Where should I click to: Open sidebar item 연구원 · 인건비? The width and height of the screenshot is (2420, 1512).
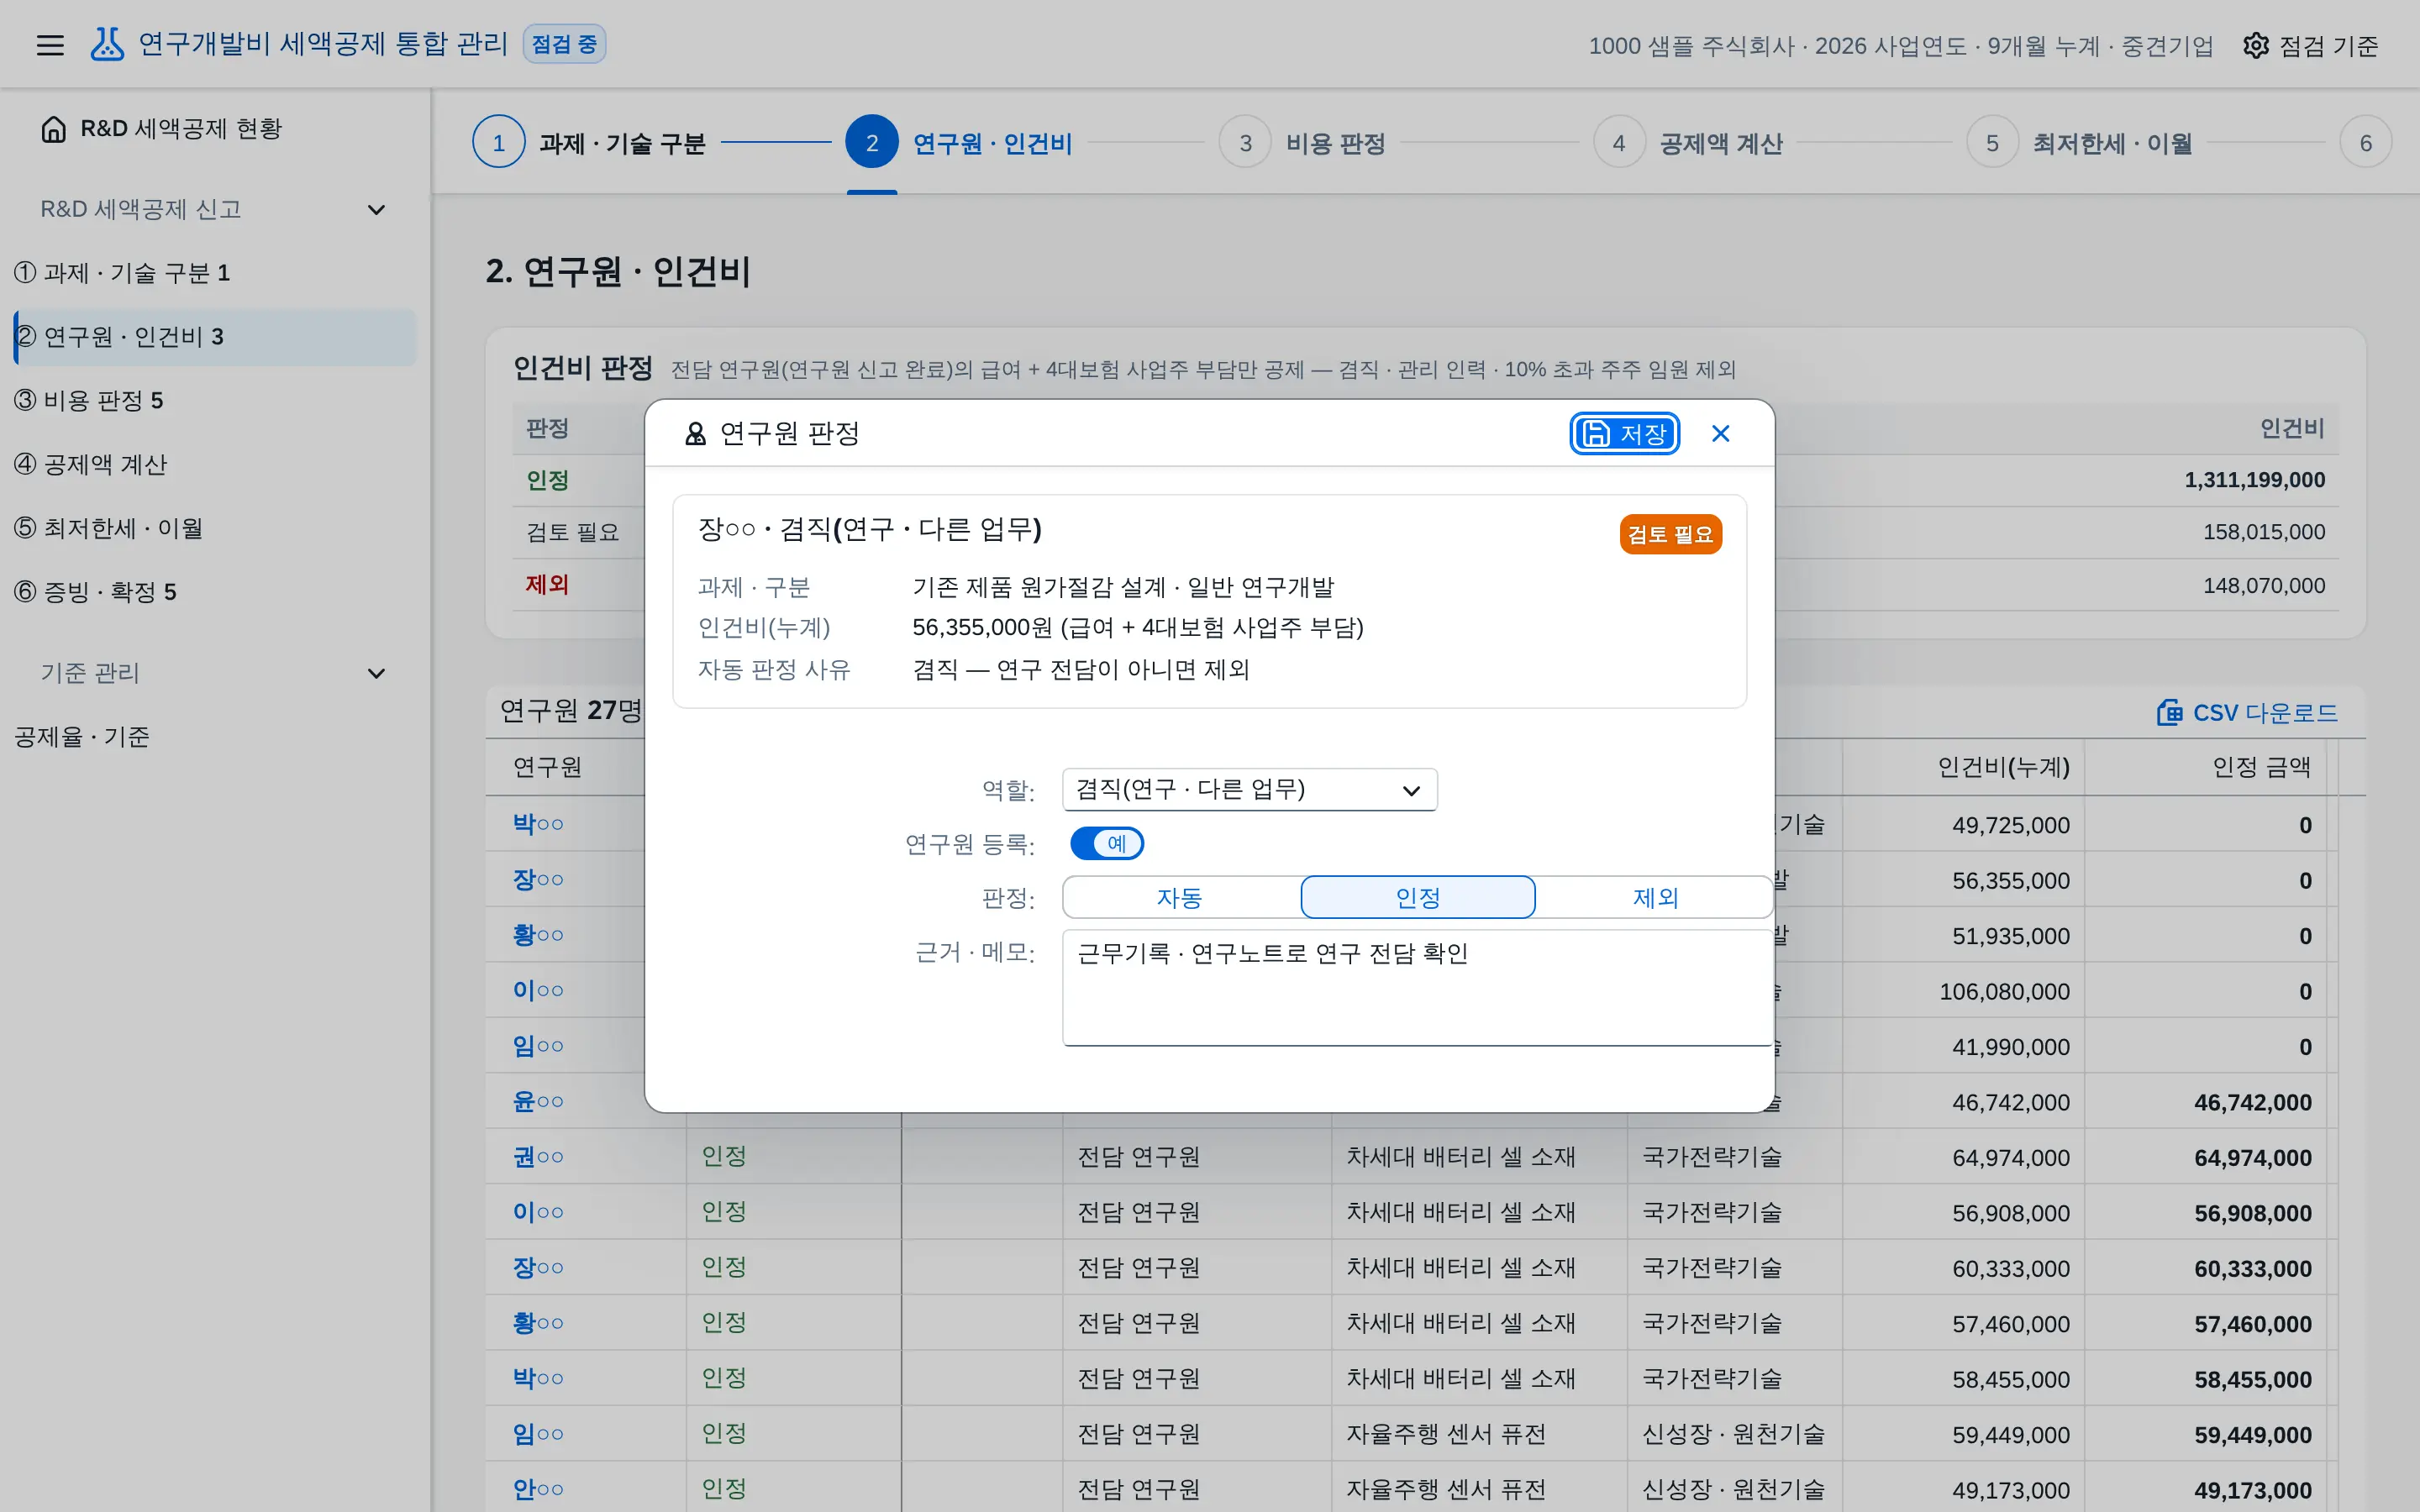tap(215, 337)
